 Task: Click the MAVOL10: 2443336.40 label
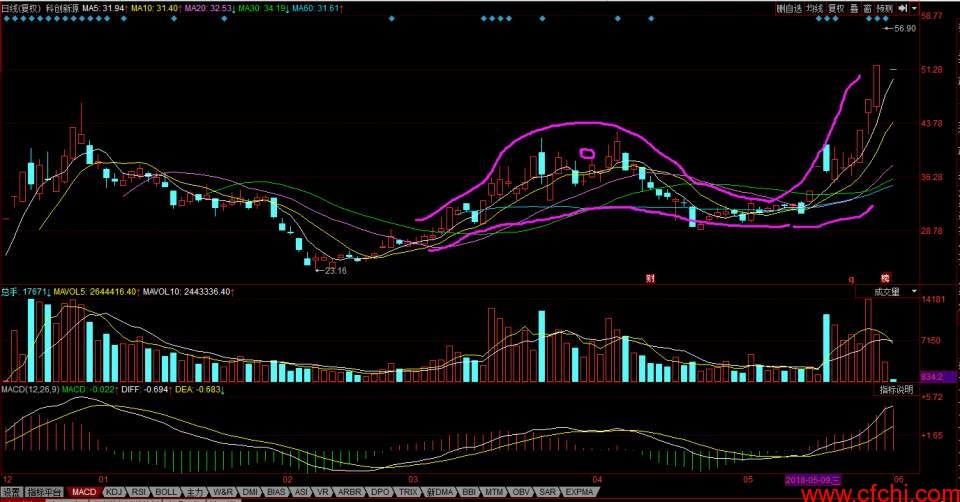tap(189, 292)
